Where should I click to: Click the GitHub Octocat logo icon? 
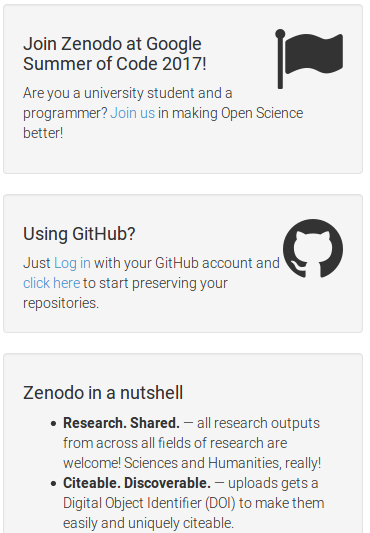313,248
